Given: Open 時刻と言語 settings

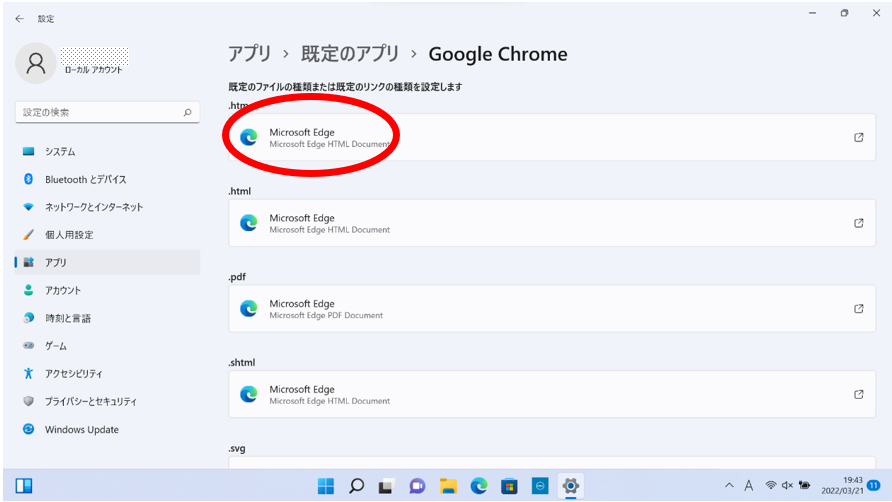Looking at the screenshot, I should tap(107, 318).
